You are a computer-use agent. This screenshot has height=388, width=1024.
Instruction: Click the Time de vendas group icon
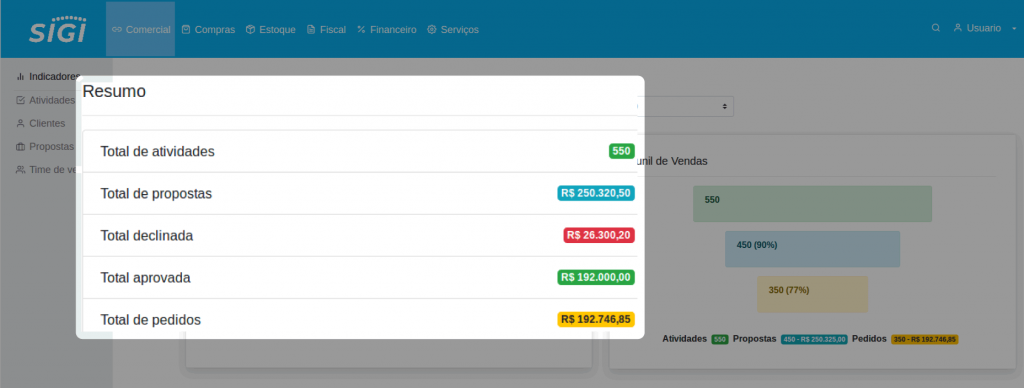click(x=20, y=170)
